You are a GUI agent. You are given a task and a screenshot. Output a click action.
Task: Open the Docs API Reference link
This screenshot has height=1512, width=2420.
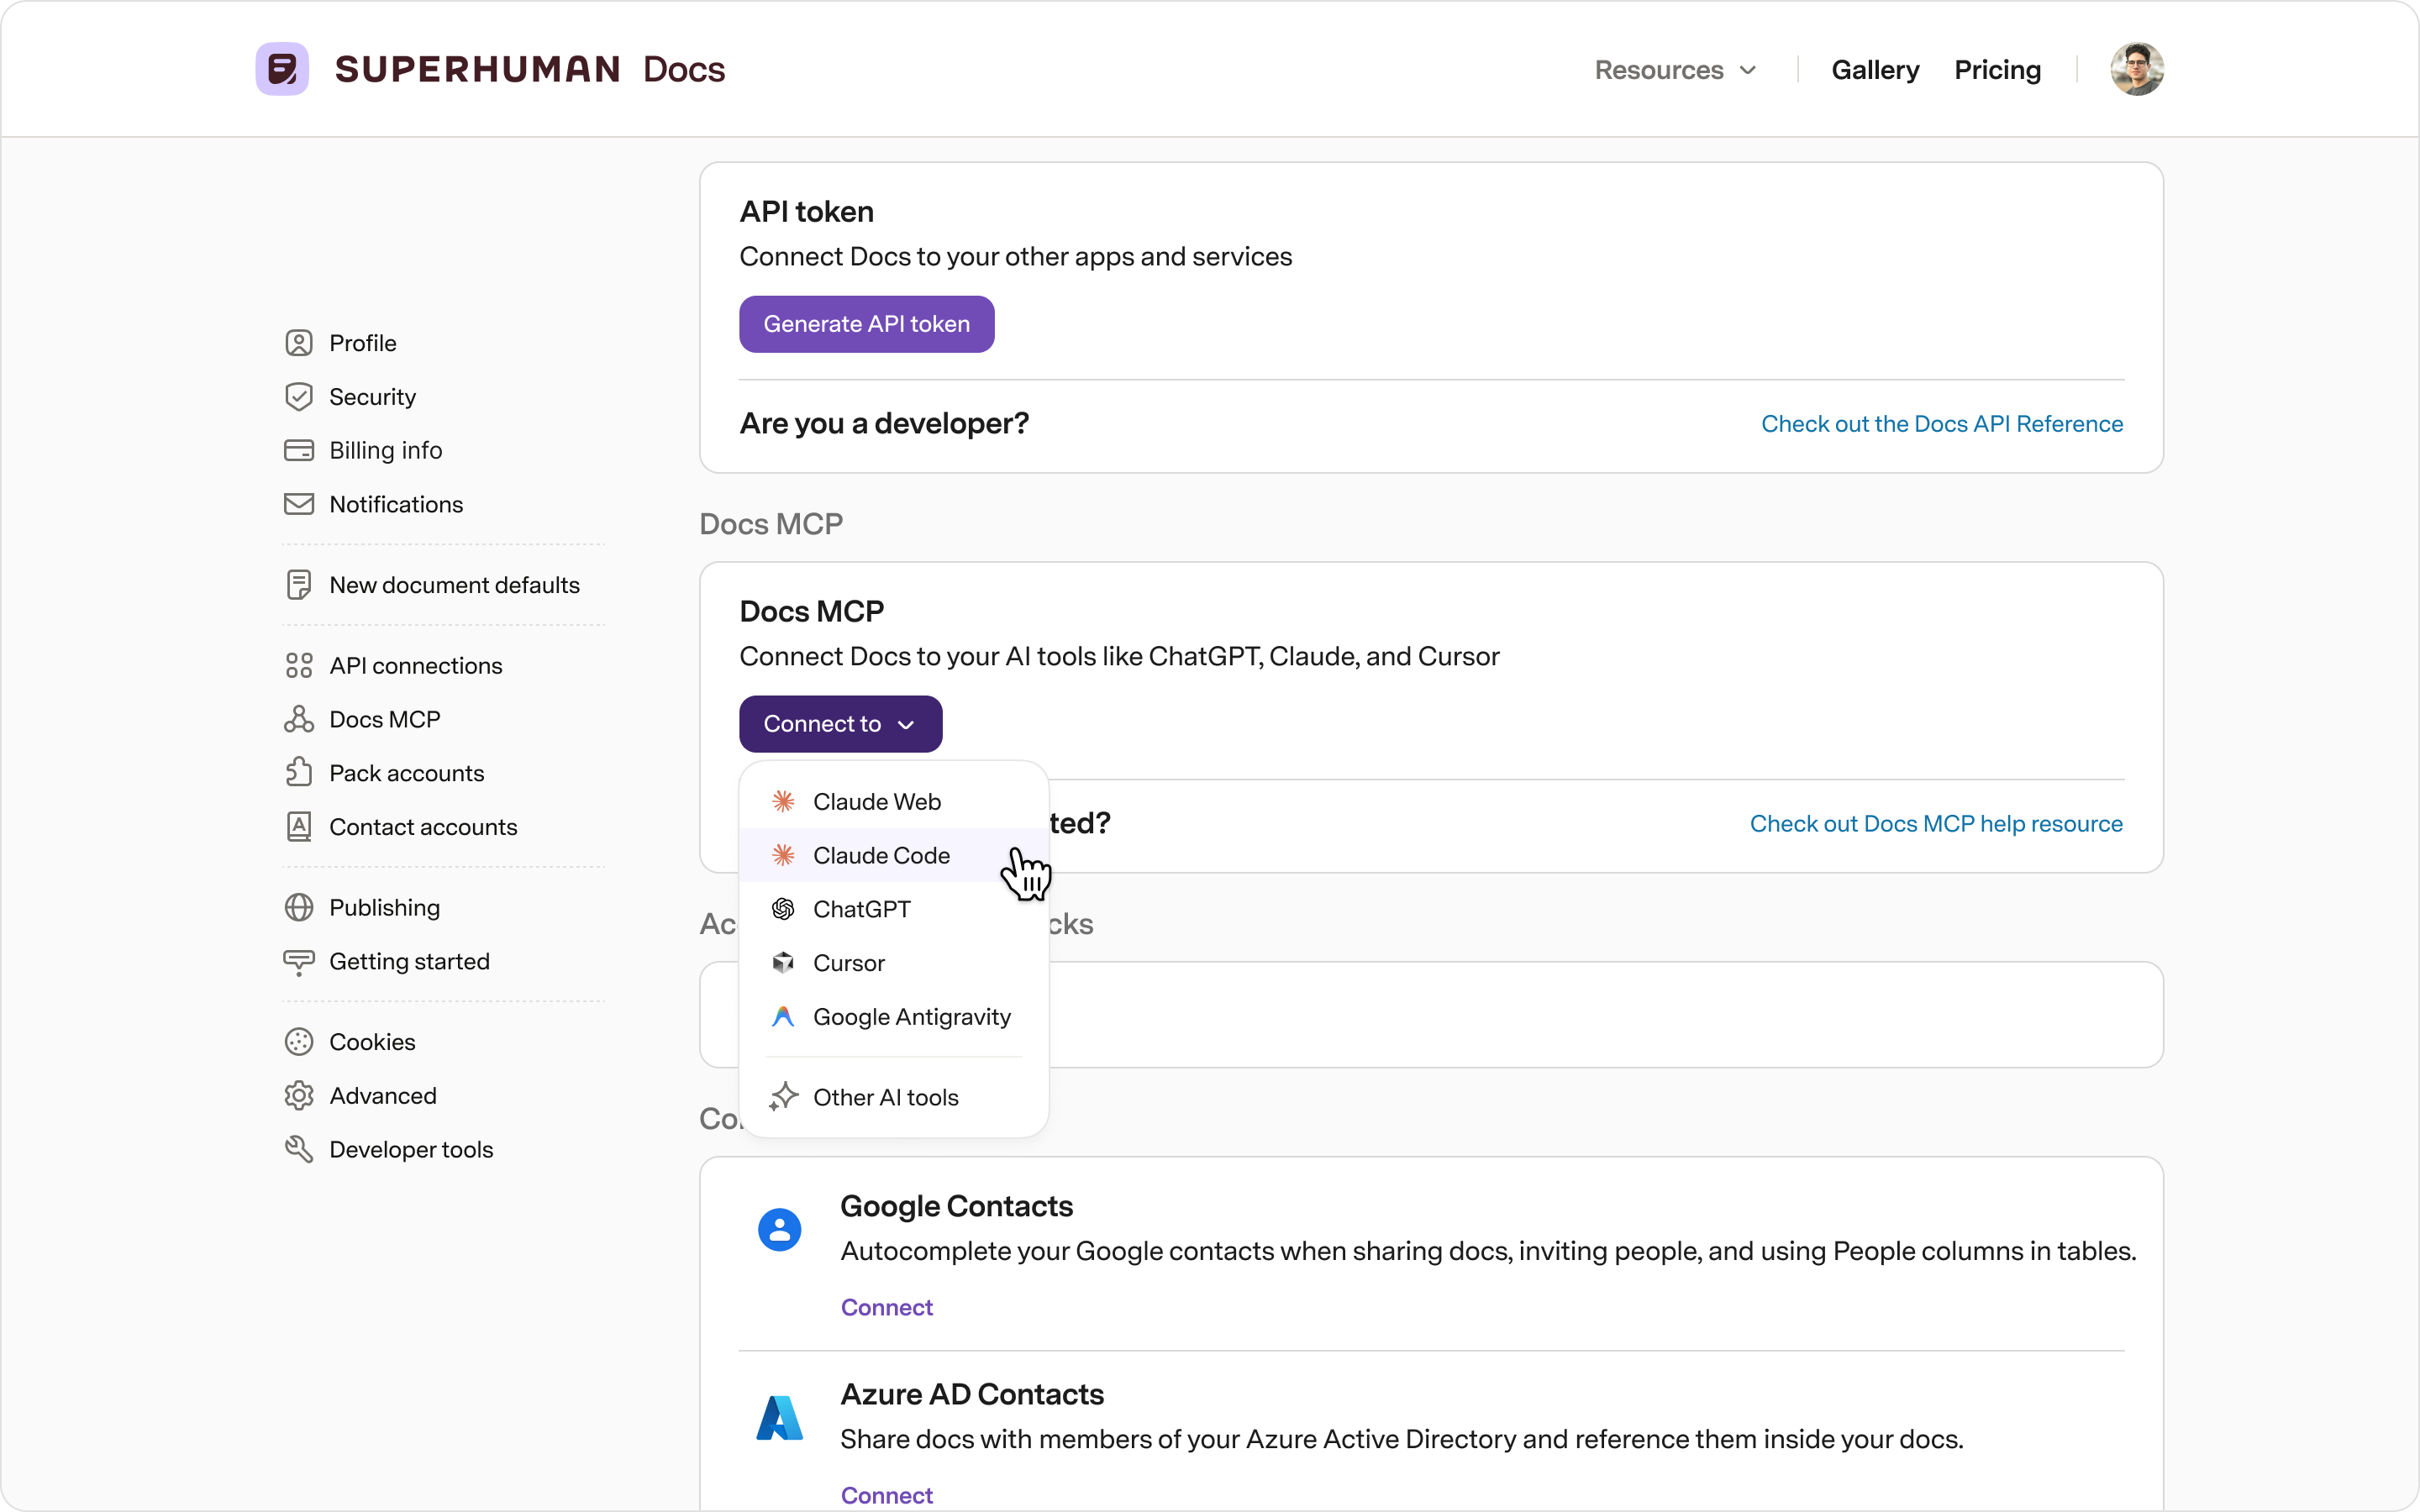click(x=1942, y=424)
